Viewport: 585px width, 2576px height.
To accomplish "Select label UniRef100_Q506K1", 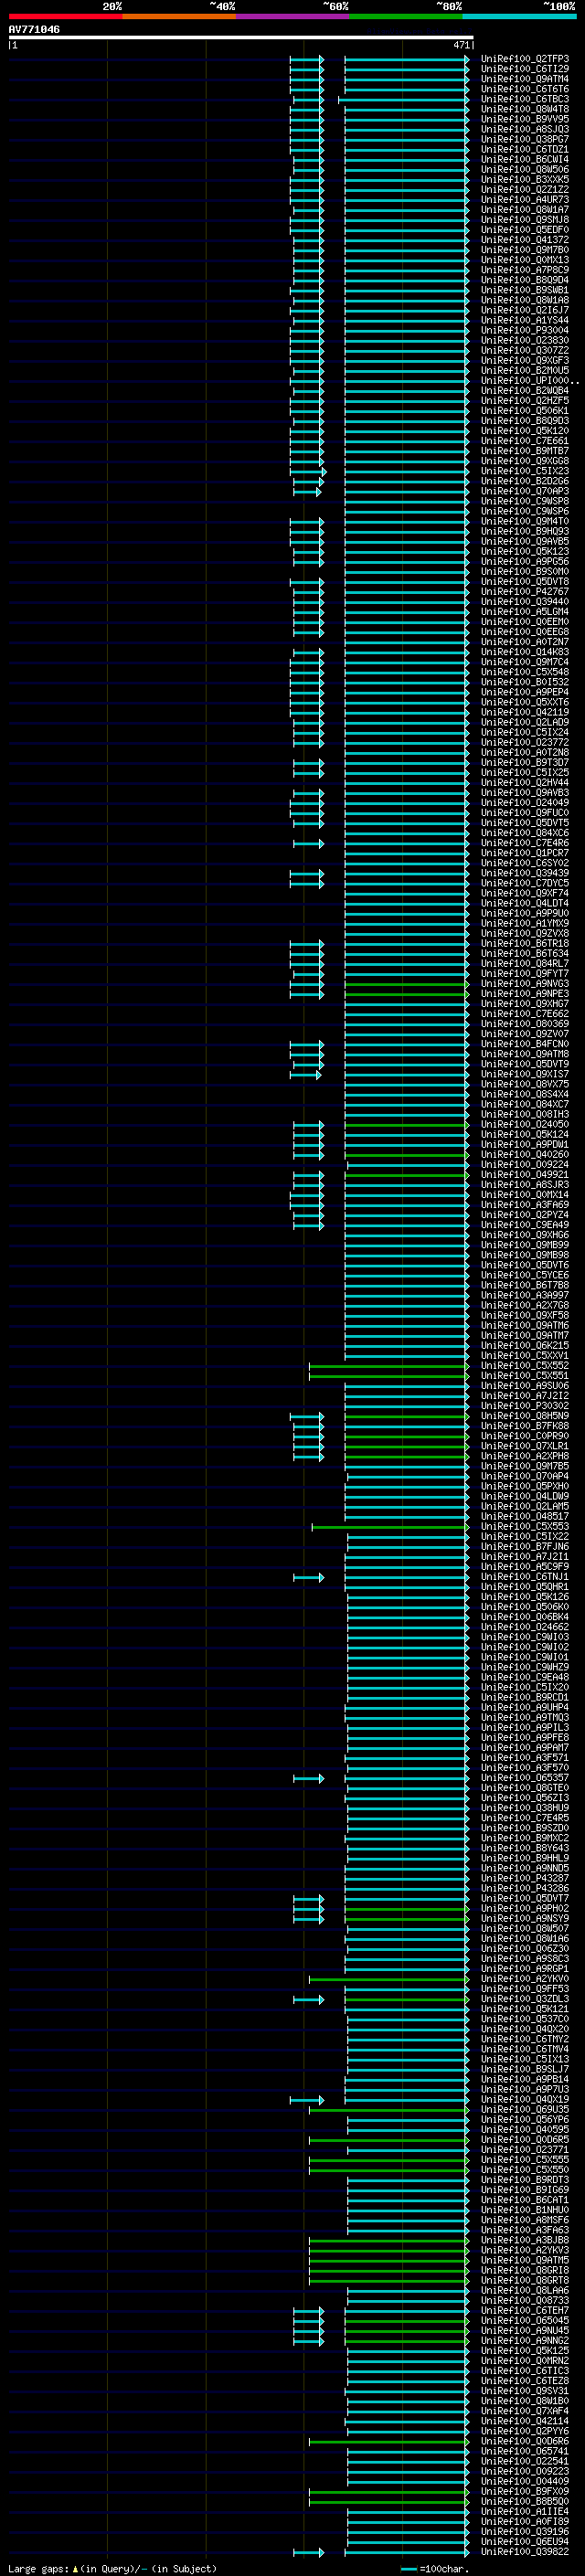I will (x=524, y=411).
